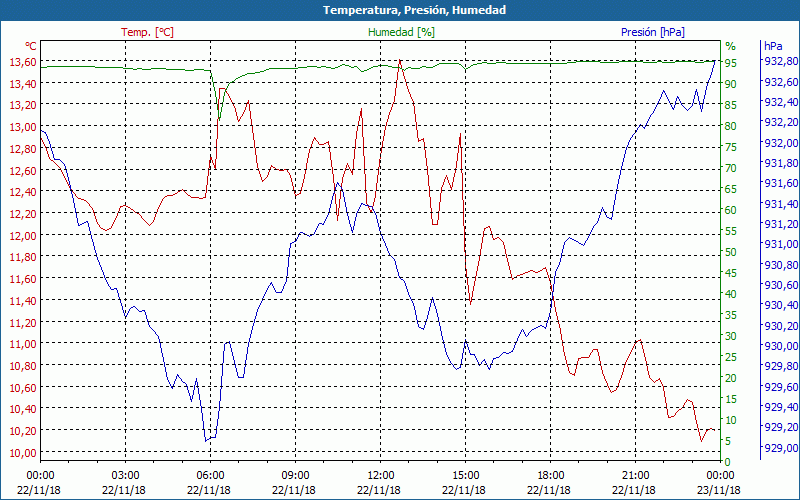Click temperature axis value '12,80'

pos(23,149)
